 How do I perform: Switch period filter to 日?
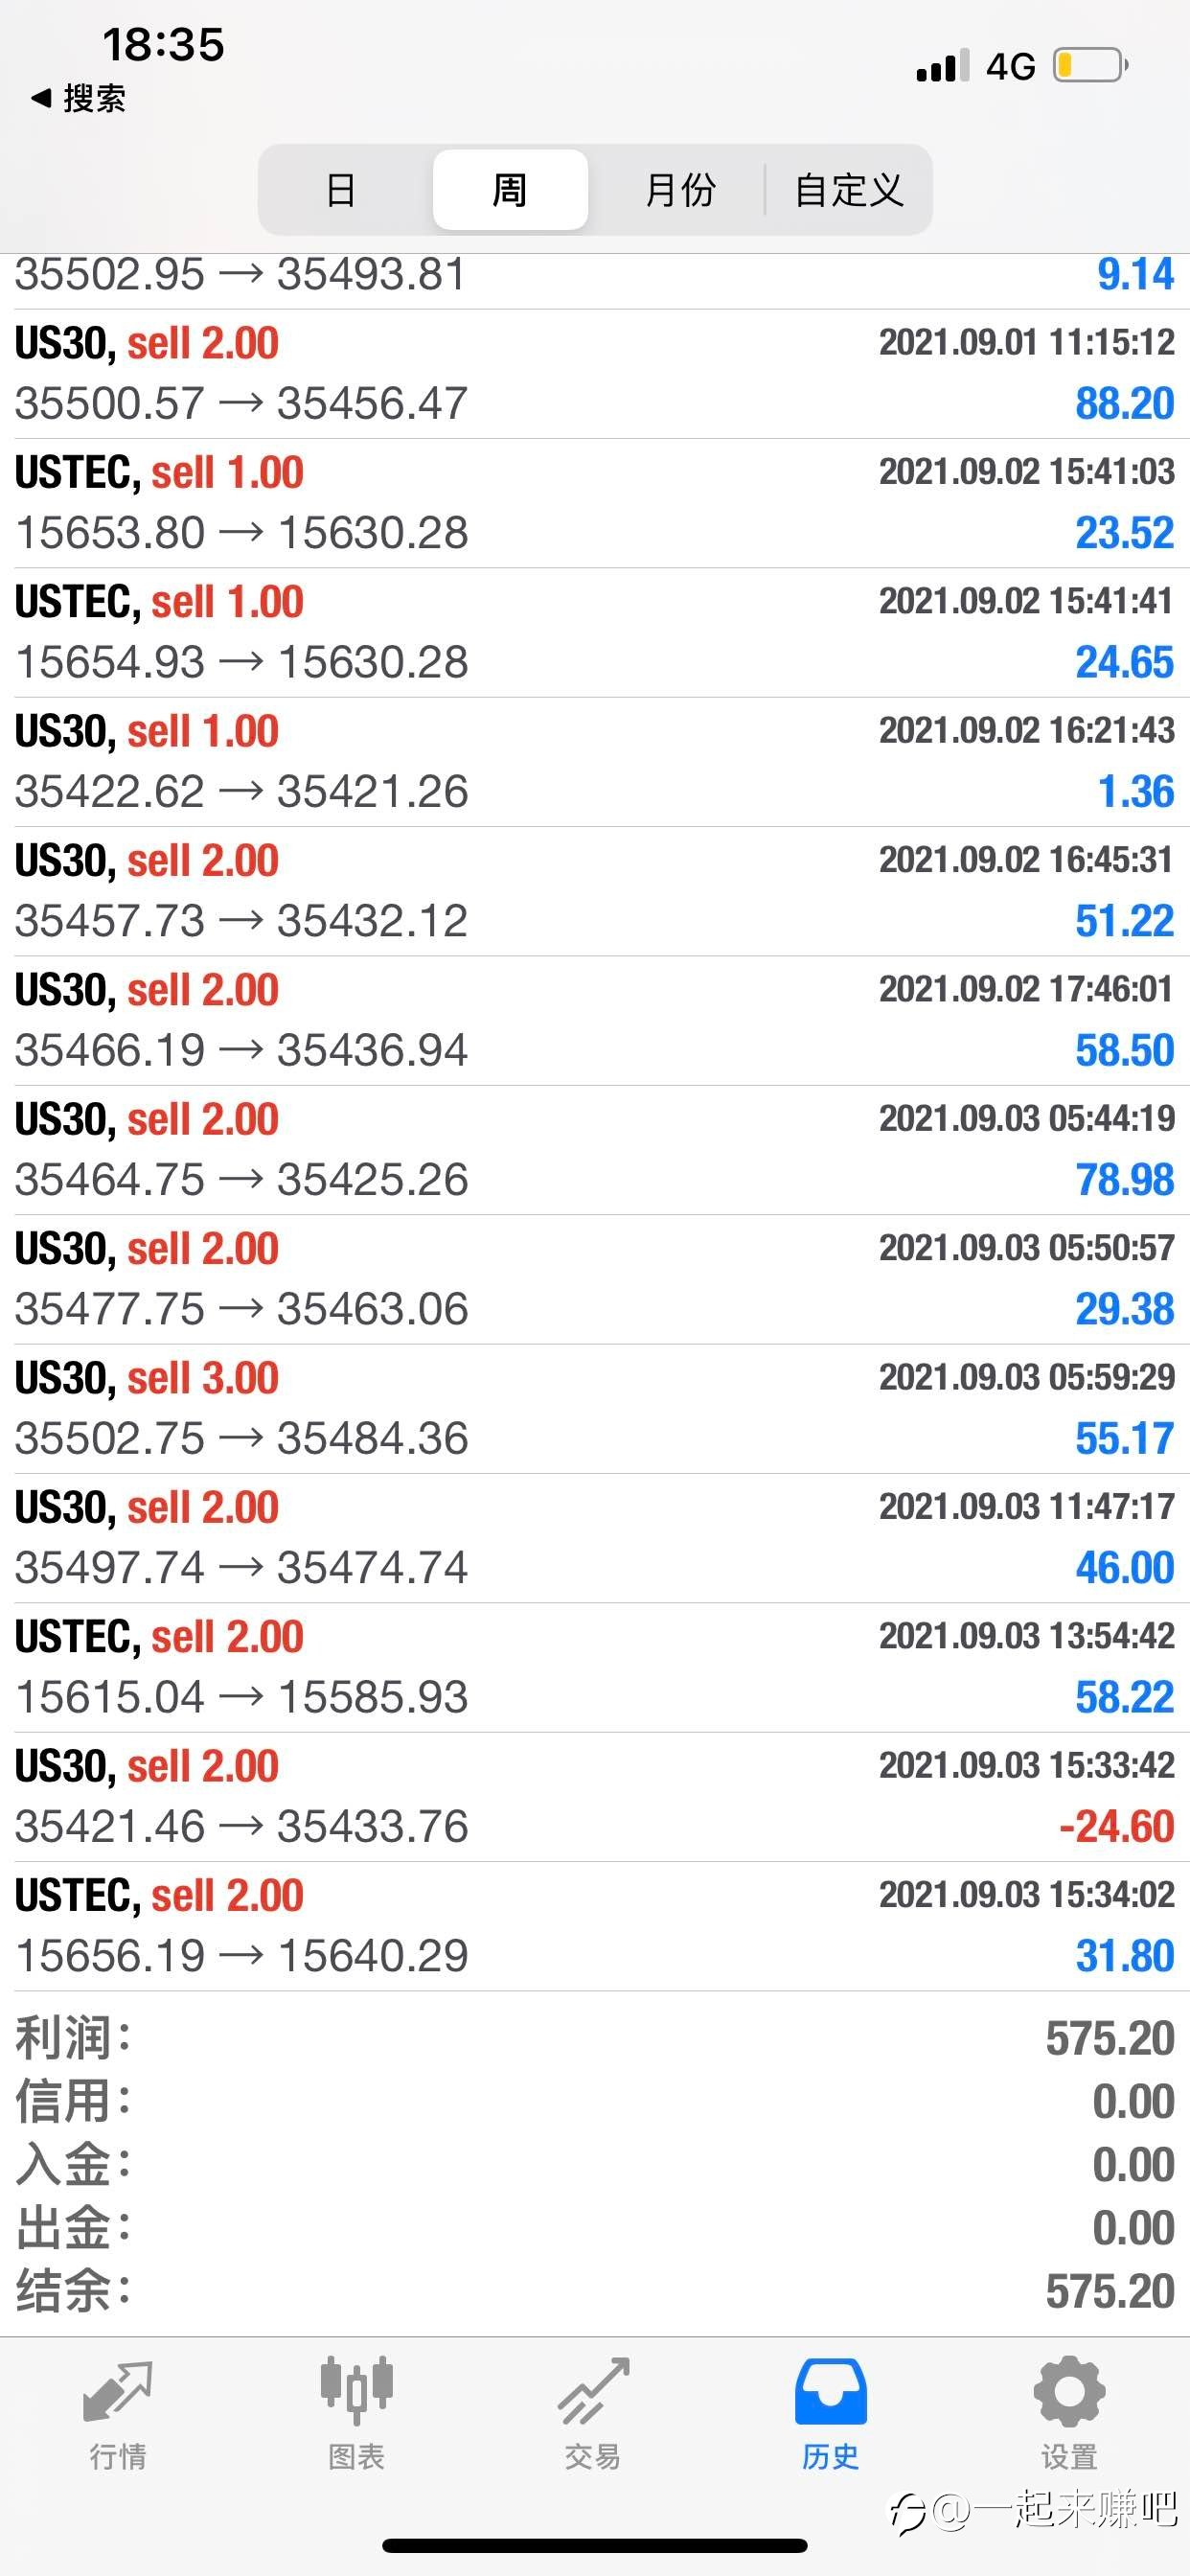point(341,189)
